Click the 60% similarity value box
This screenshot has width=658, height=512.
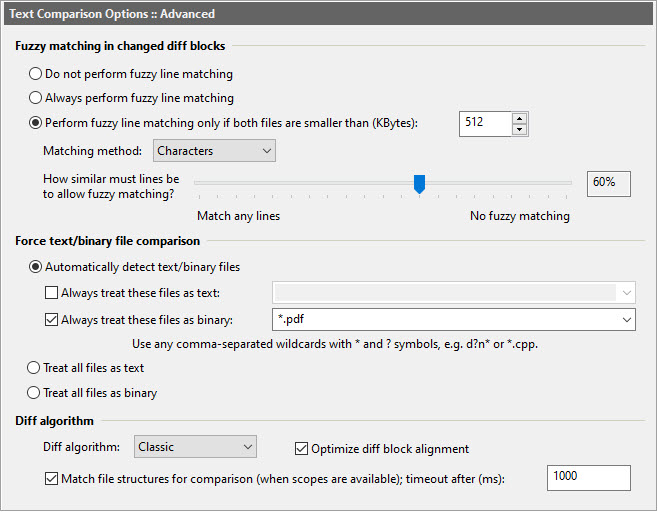tap(608, 183)
